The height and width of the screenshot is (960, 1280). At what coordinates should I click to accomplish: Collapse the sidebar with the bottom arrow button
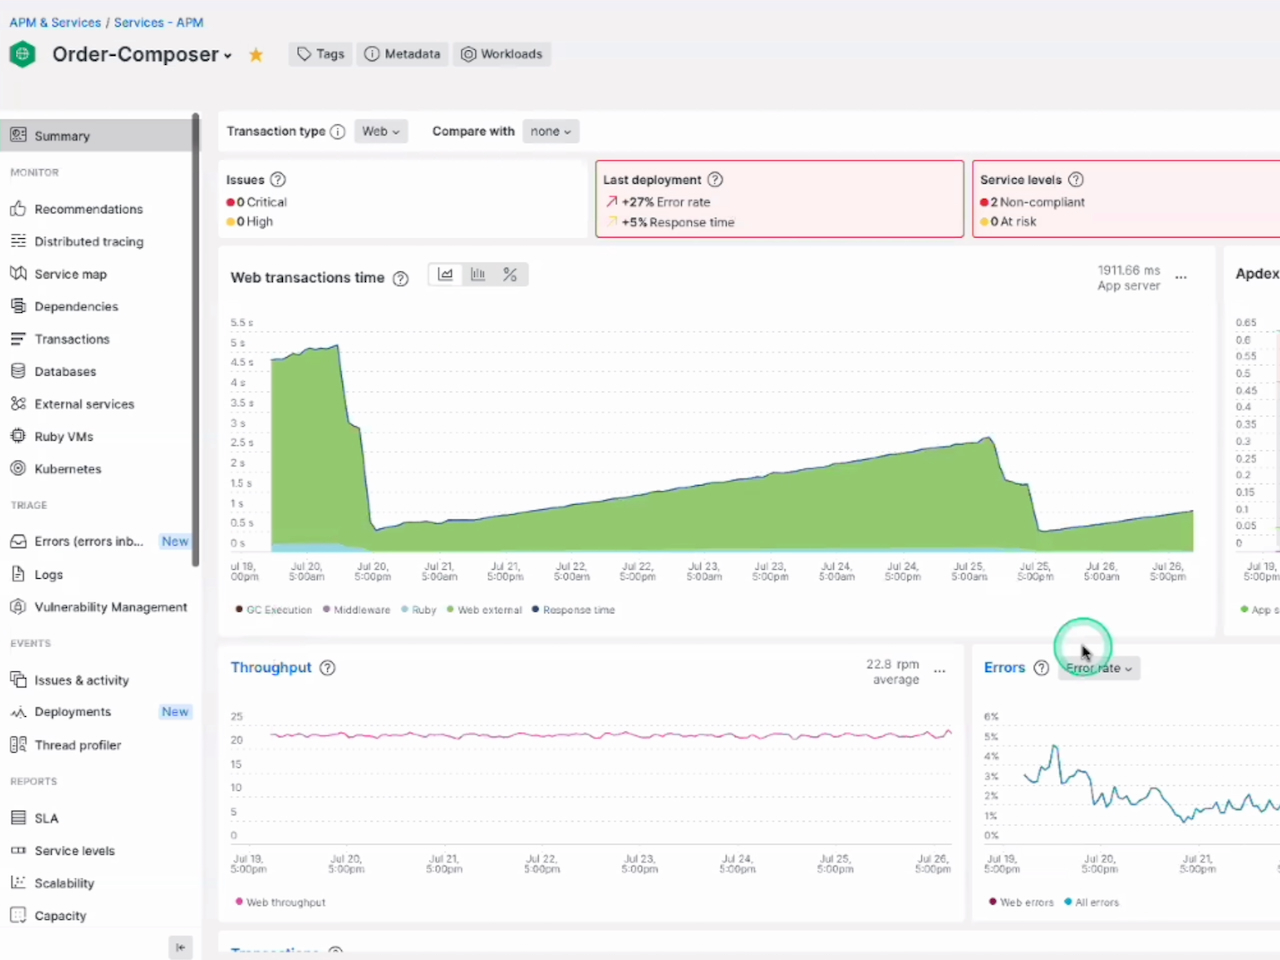180,947
